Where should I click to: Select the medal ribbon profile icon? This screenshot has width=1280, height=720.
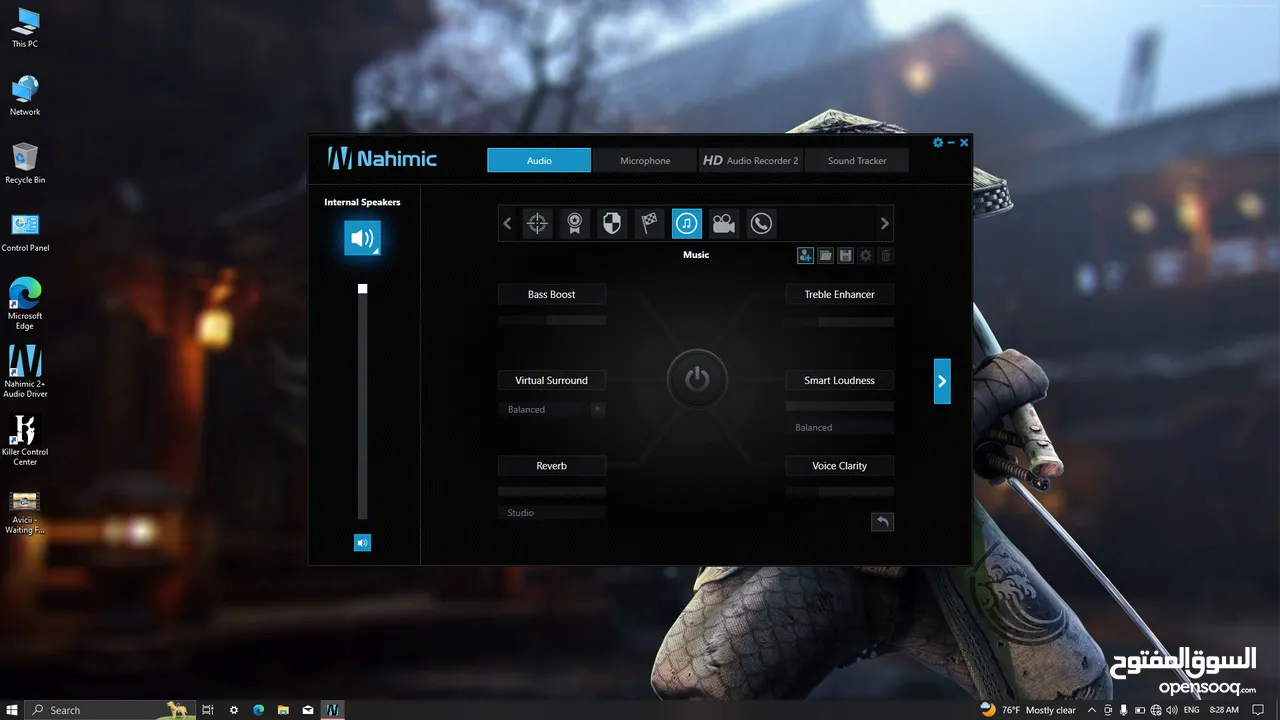pos(574,224)
